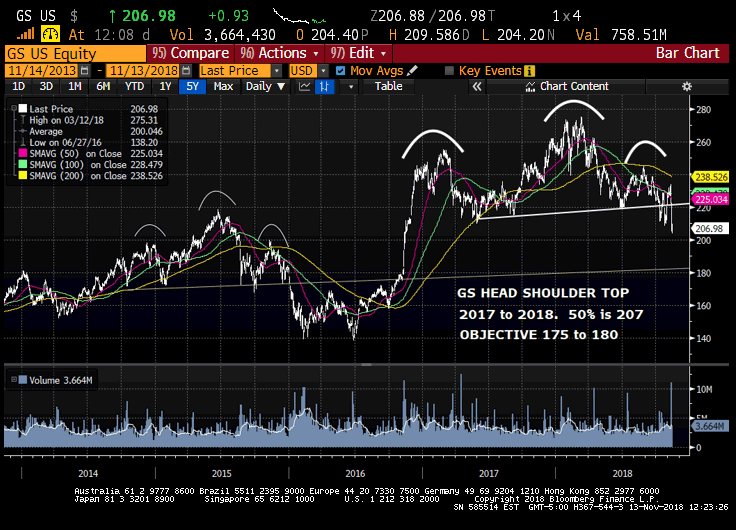Click the intraday sparkline mini chart
Image resolution: width=736 pixels, height=530 pixels.
tap(300, 16)
